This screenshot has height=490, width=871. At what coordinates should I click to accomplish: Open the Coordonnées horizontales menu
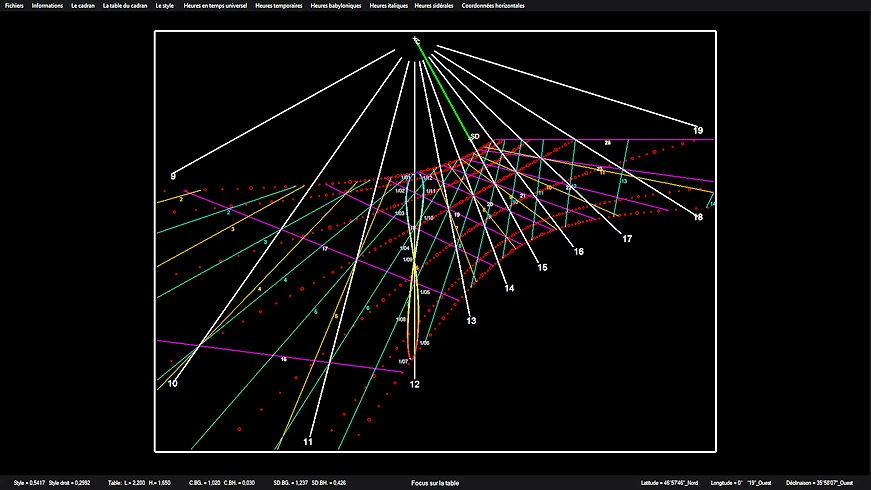495,6
